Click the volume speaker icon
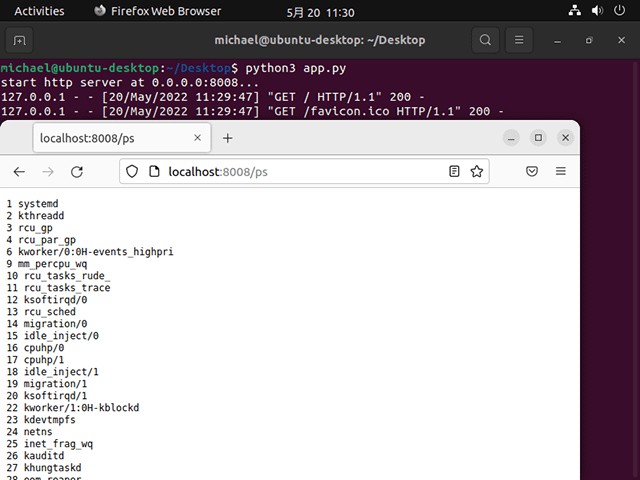This screenshot has width=640, height=480. point(597,11)
